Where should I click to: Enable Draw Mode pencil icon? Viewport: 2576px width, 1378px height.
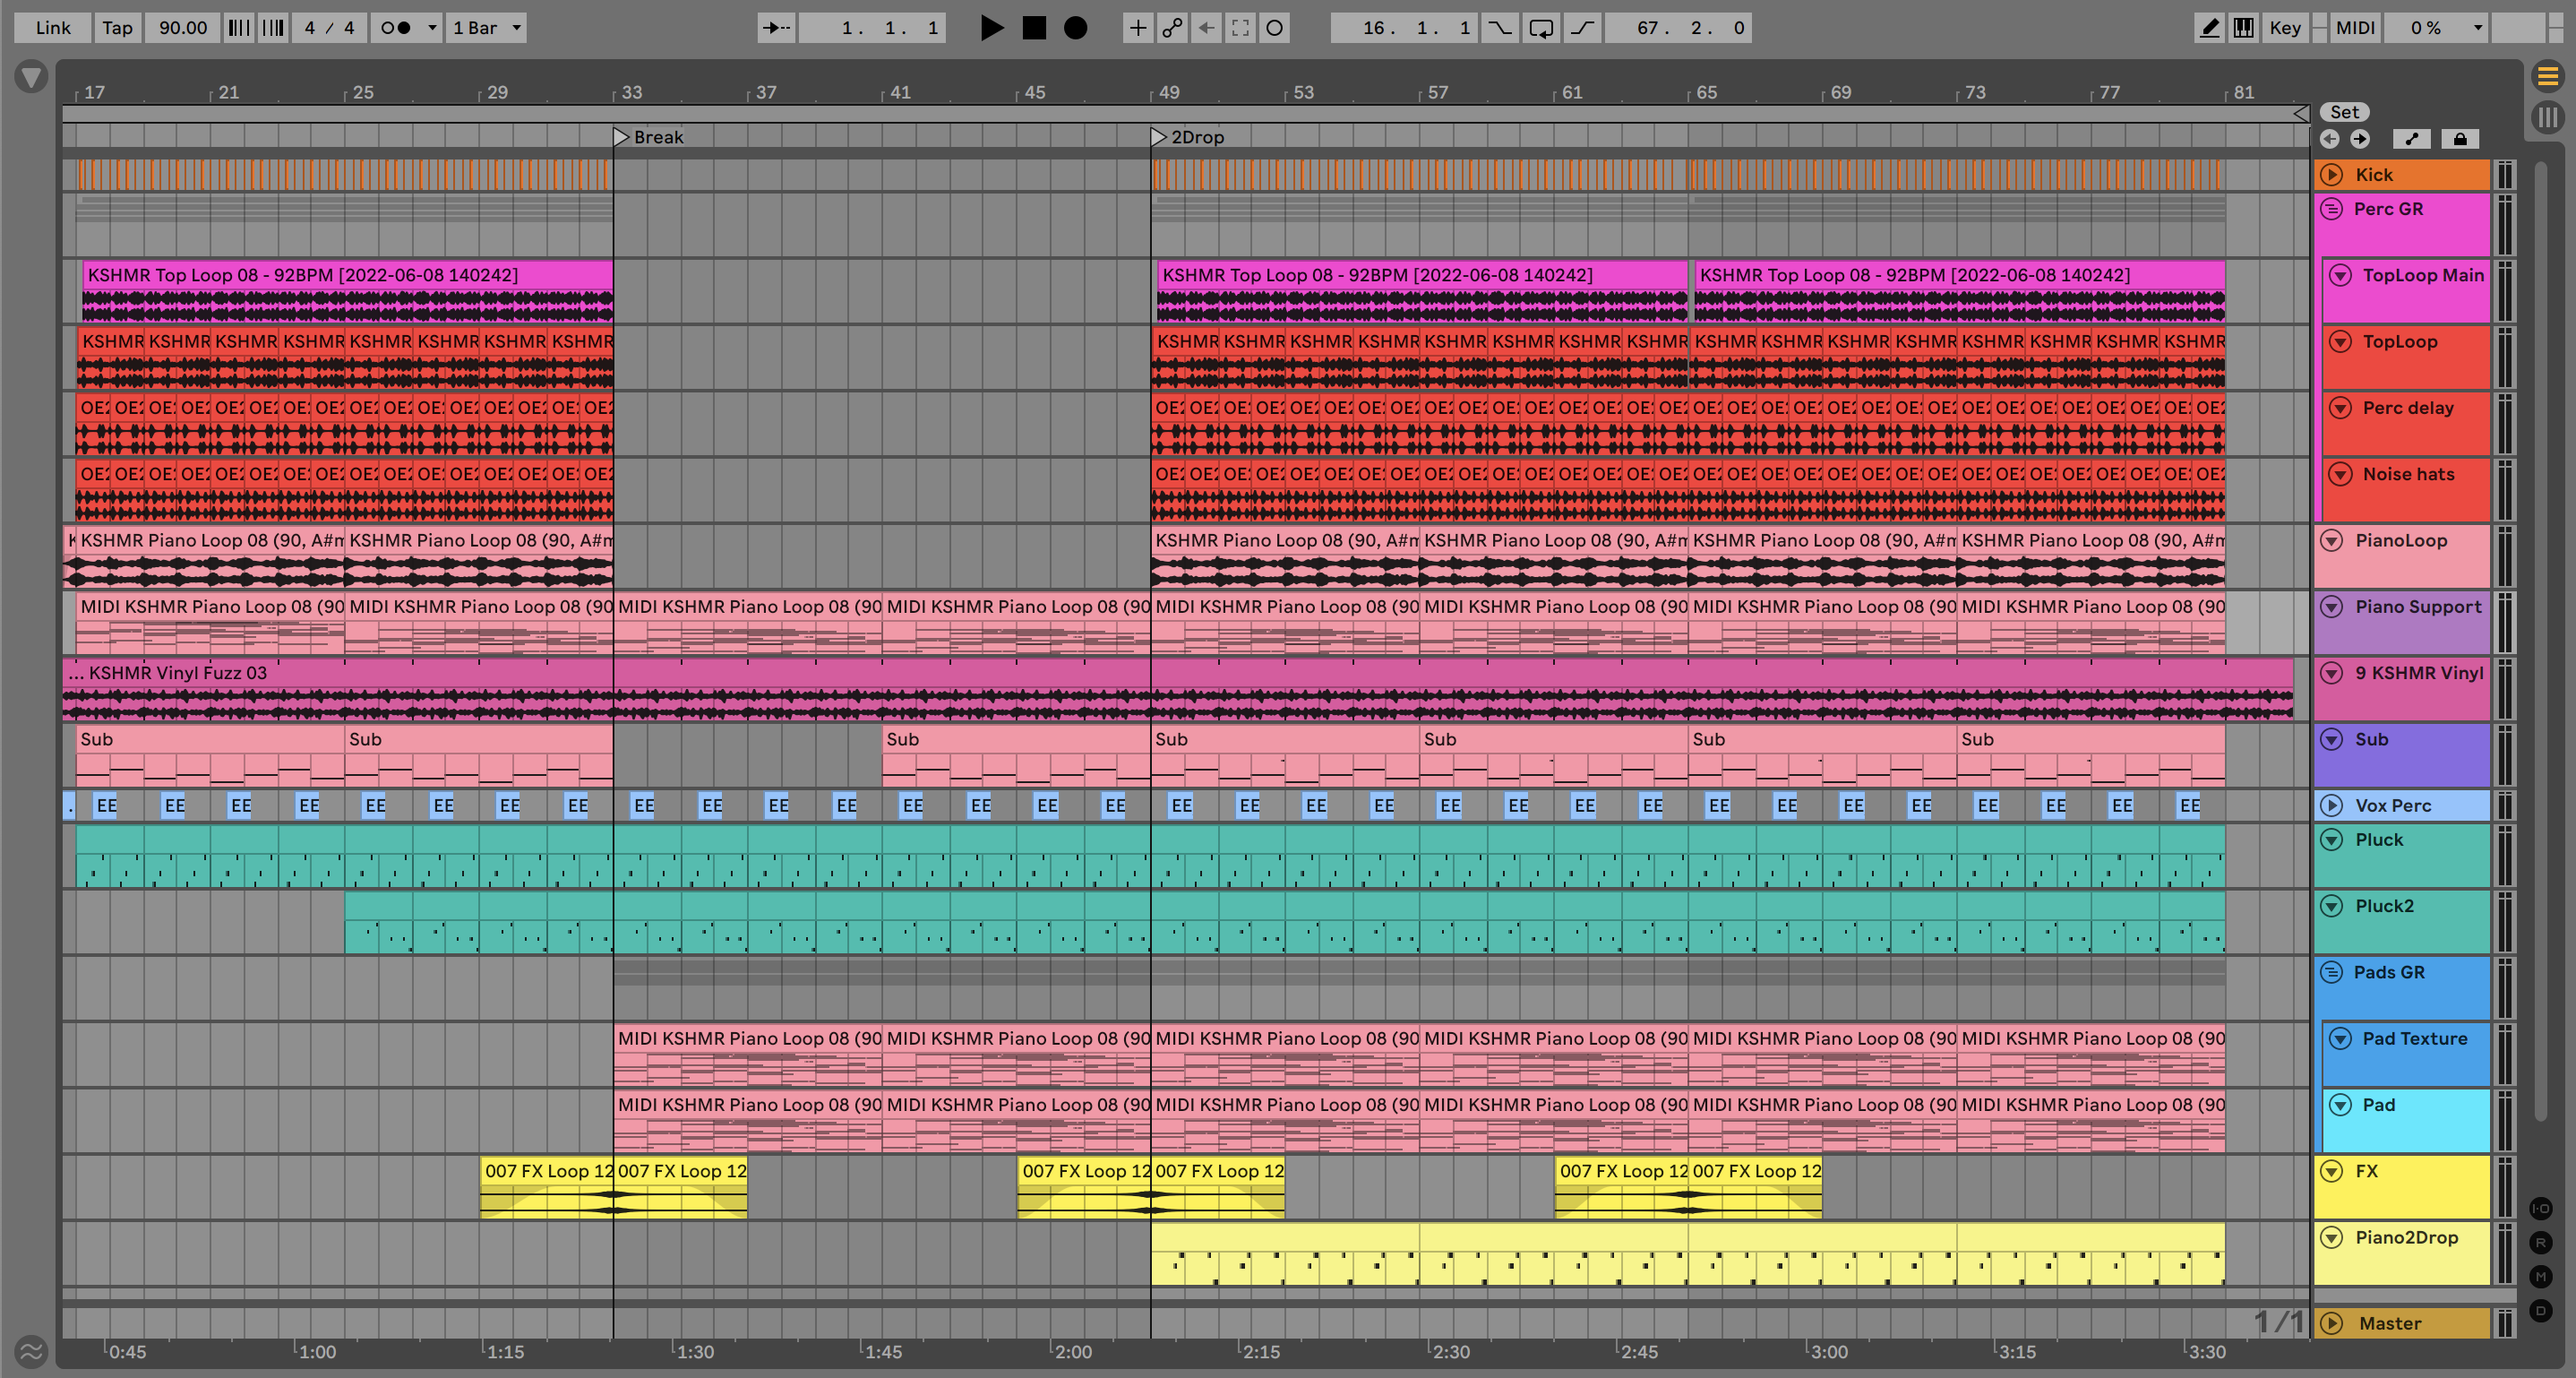2209,28
